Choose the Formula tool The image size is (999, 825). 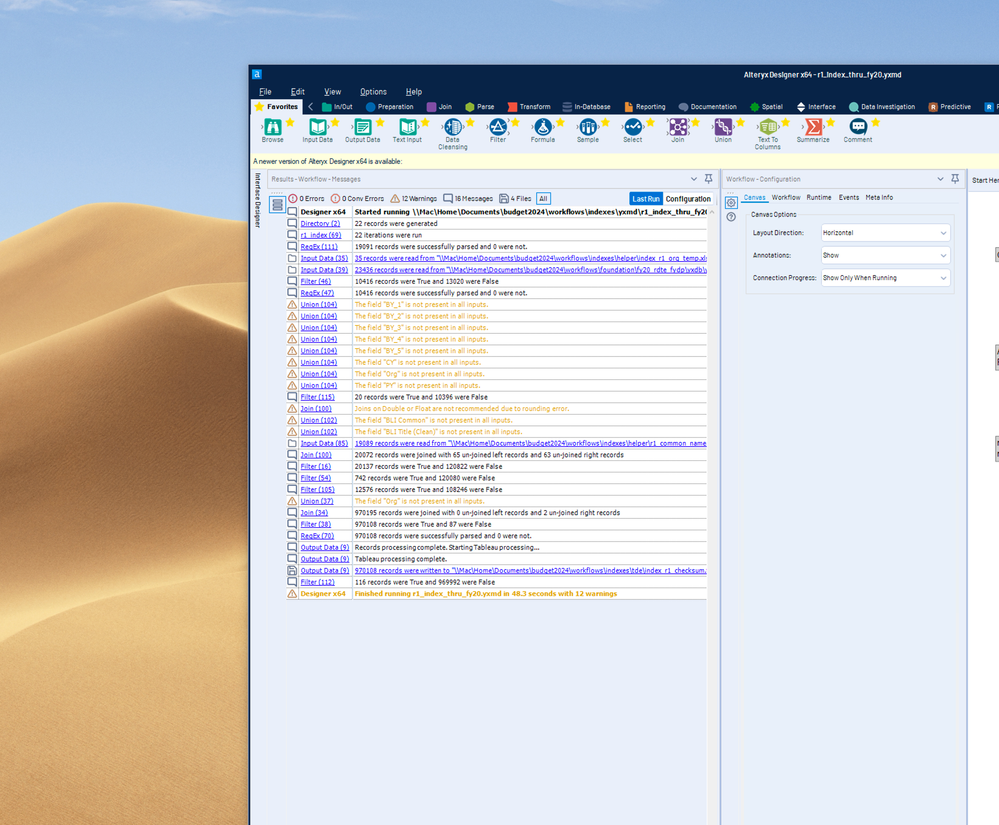[543, 127]
